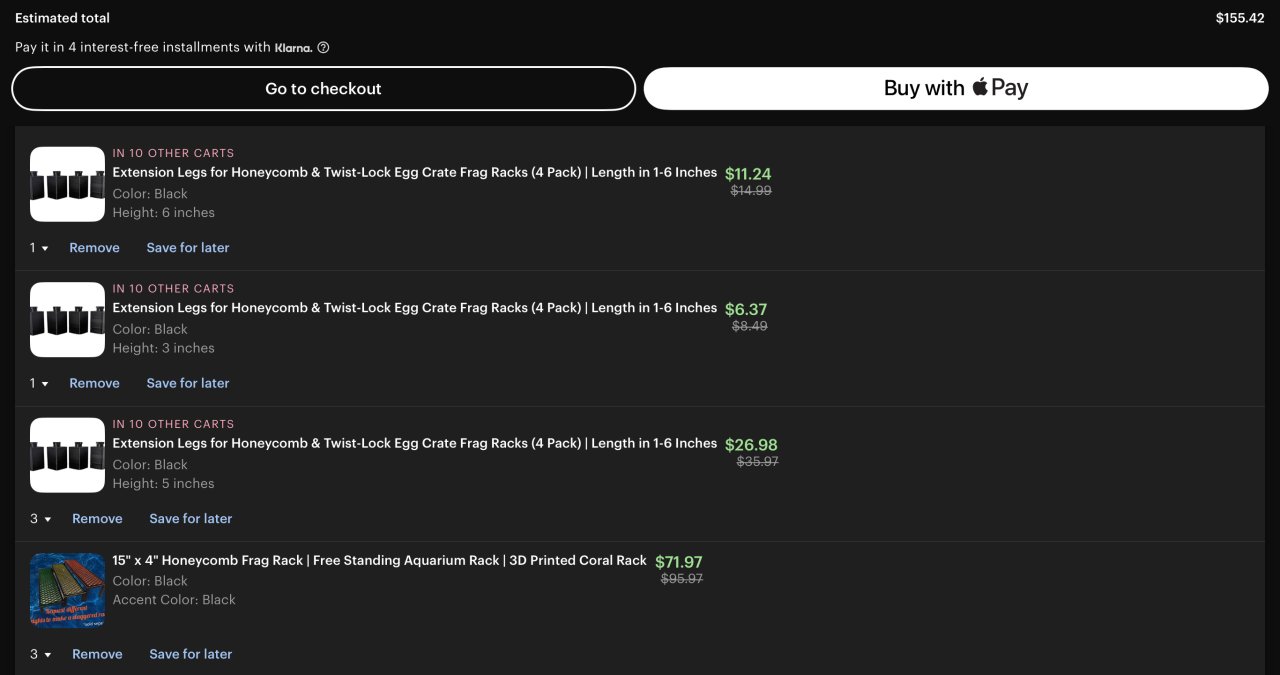
Task: Open quantity dropdown for 6 inches legs
Action: coord(39,248)
